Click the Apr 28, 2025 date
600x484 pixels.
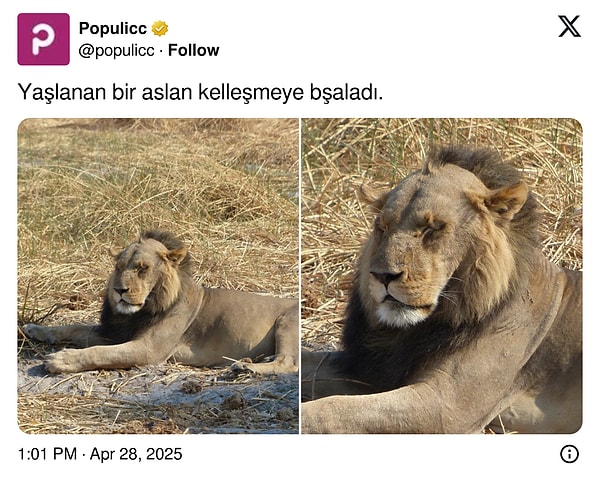click(x=136, y=454)
